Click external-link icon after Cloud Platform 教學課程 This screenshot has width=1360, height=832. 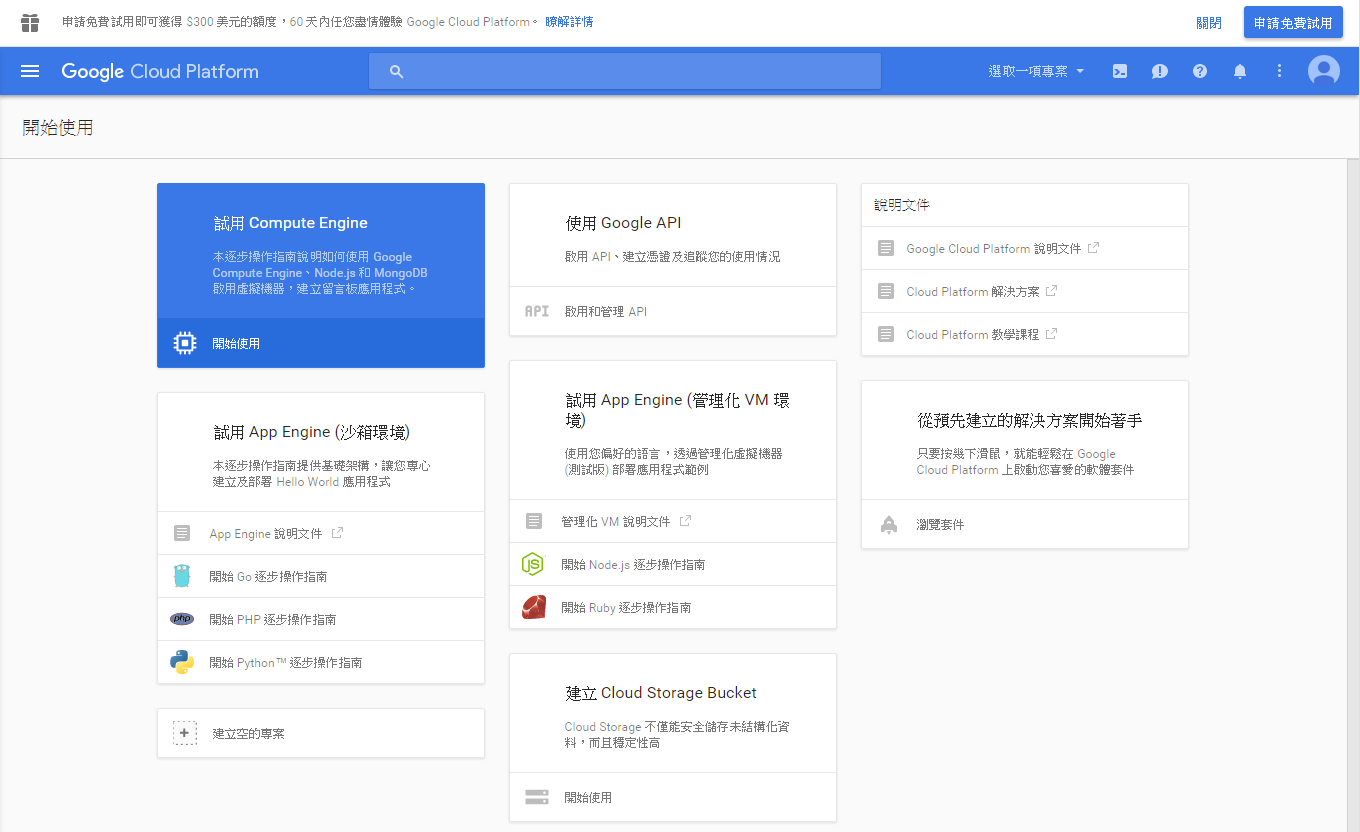1051,334
